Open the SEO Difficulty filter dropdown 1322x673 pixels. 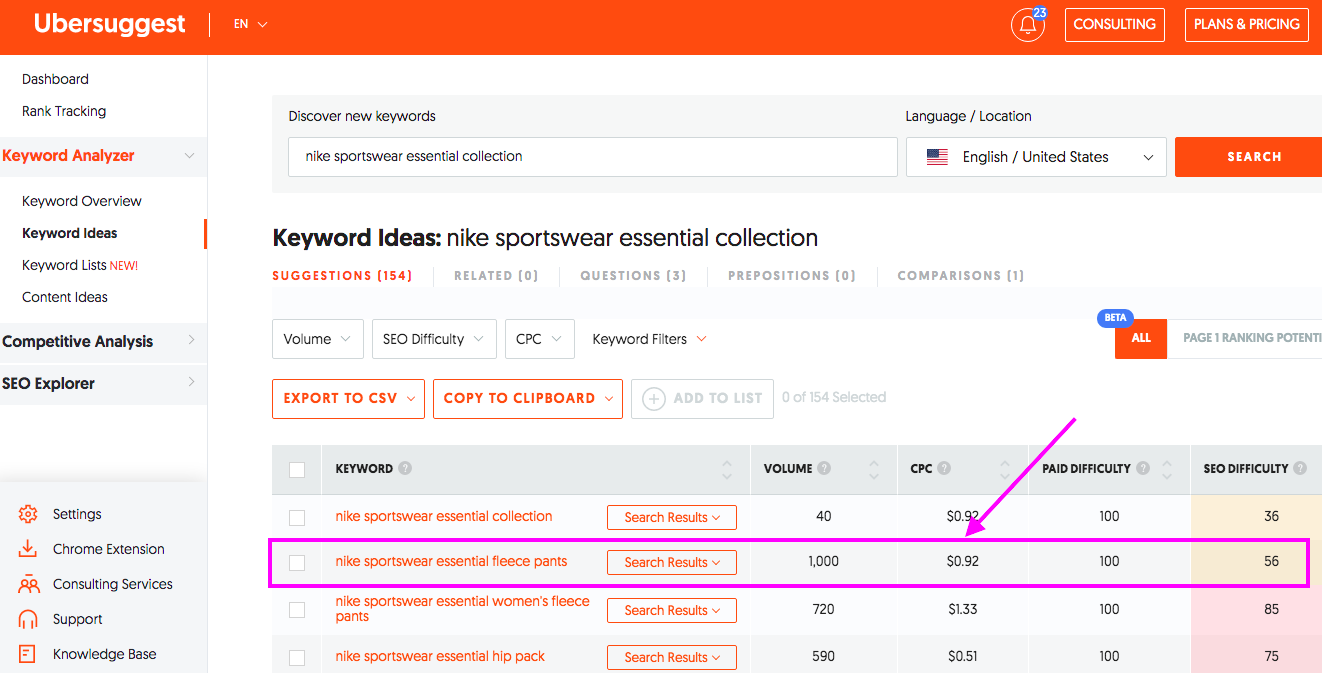[x=434, y=339]
